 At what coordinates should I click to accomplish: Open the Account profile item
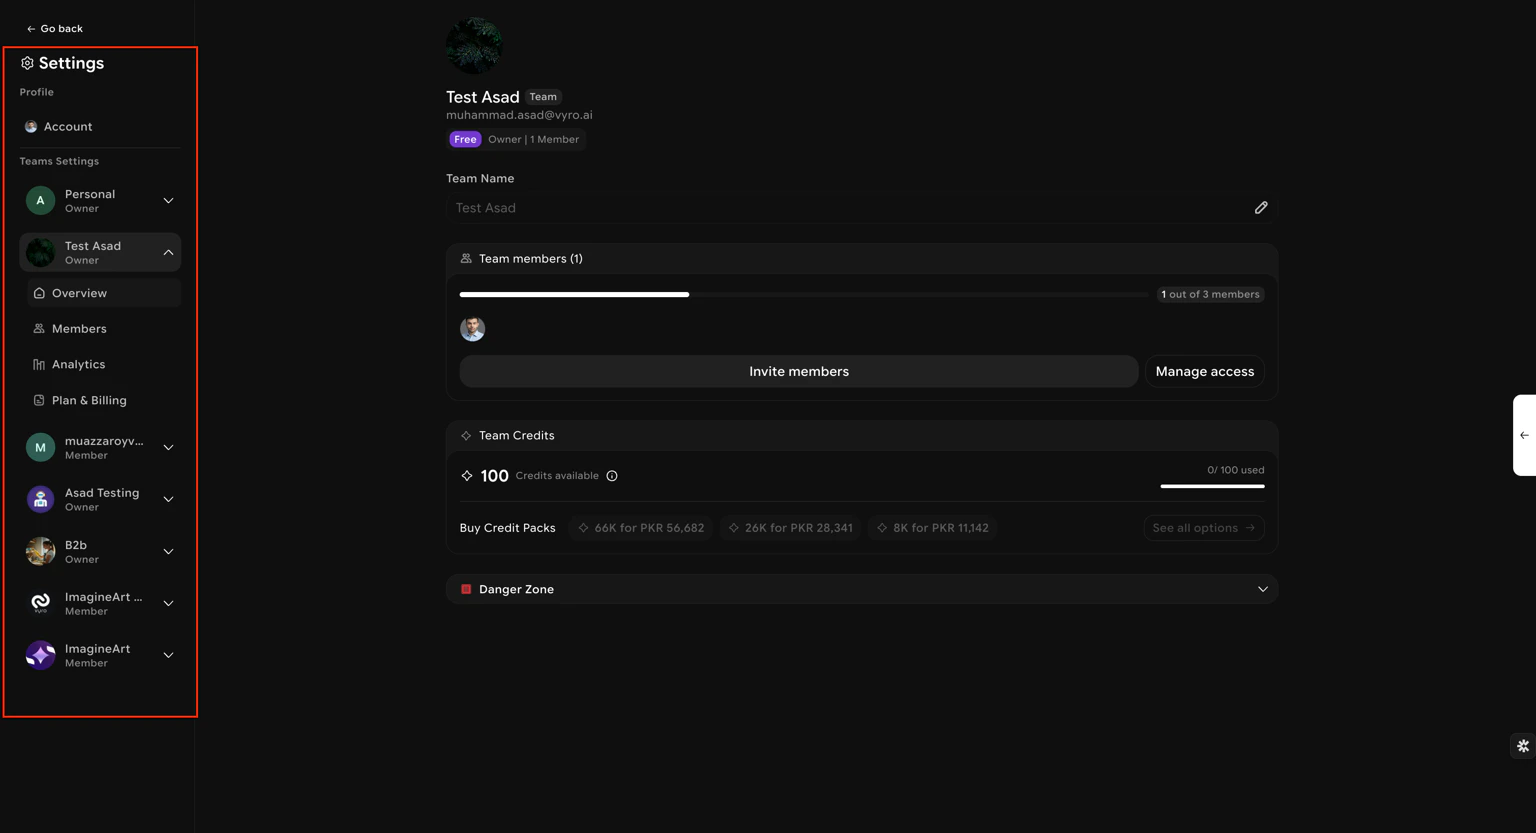(100, 127)
